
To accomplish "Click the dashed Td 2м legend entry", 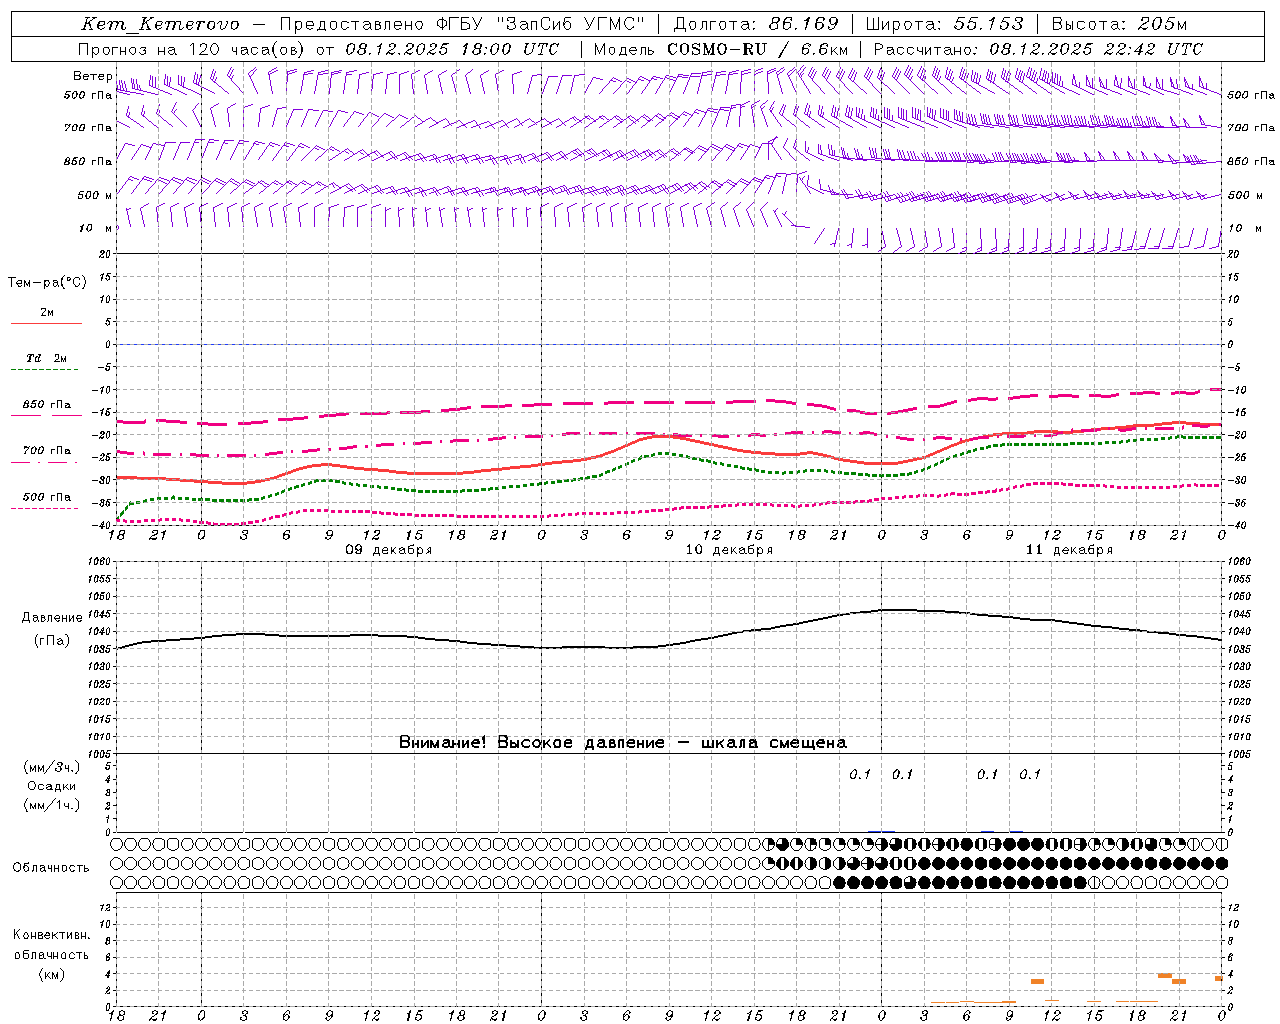I will tap(46, 364).
